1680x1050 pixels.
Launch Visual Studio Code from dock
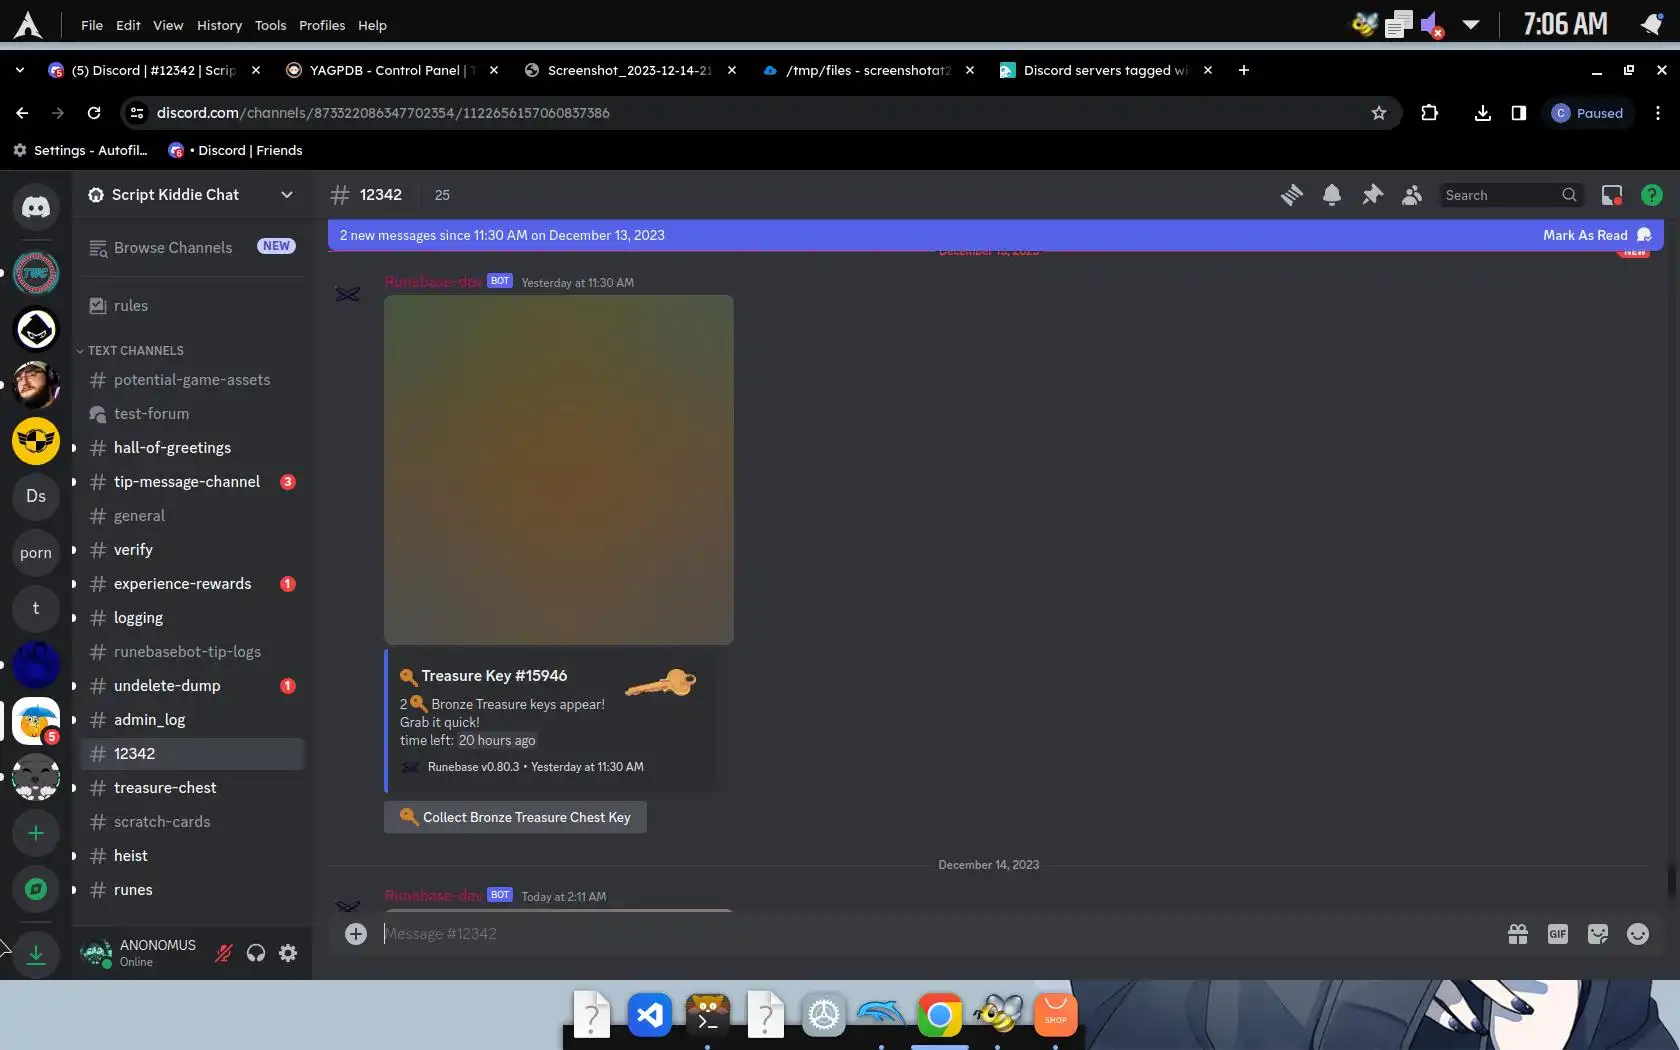tap(650, 1016)
